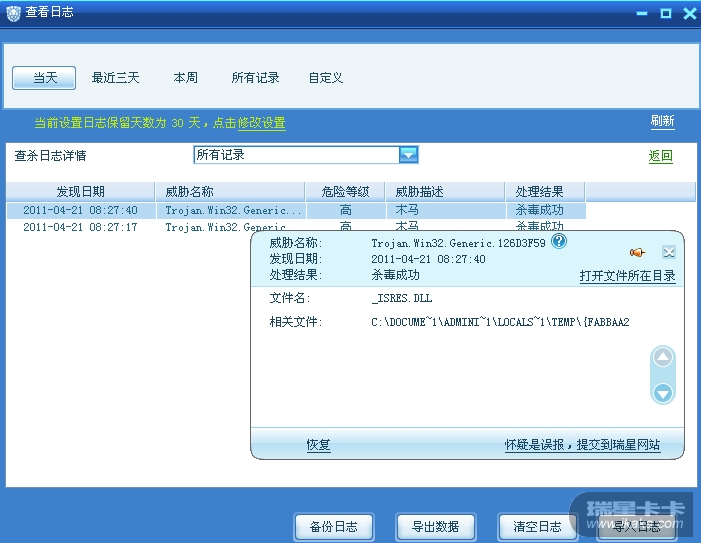Close the threat detail popup
Screen dimensions: 701x543
(669, 253)
